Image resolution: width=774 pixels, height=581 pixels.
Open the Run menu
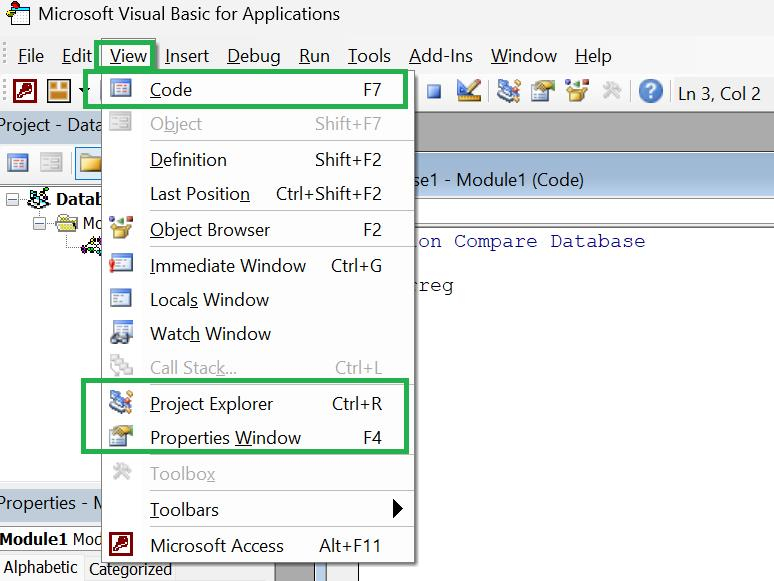314,56
